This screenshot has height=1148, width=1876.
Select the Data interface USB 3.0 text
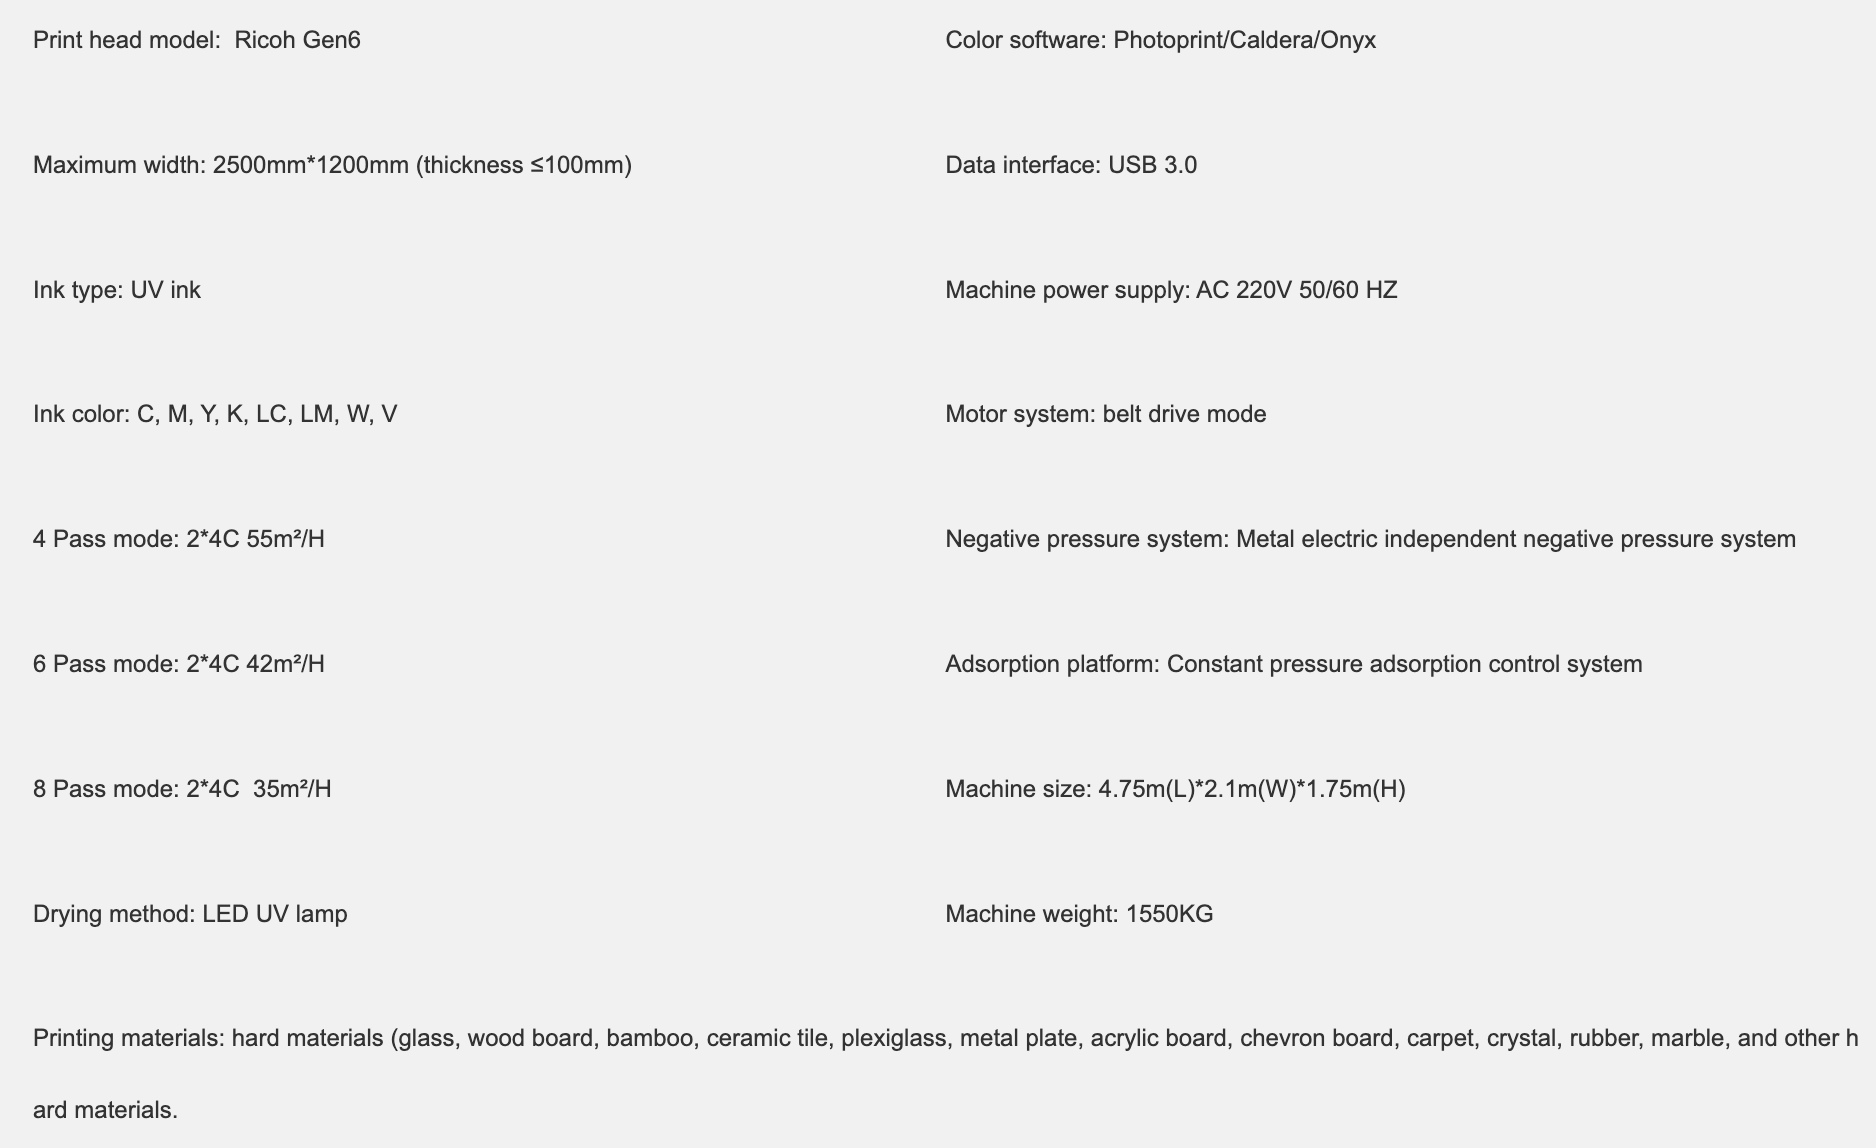tap(1070, 165)
